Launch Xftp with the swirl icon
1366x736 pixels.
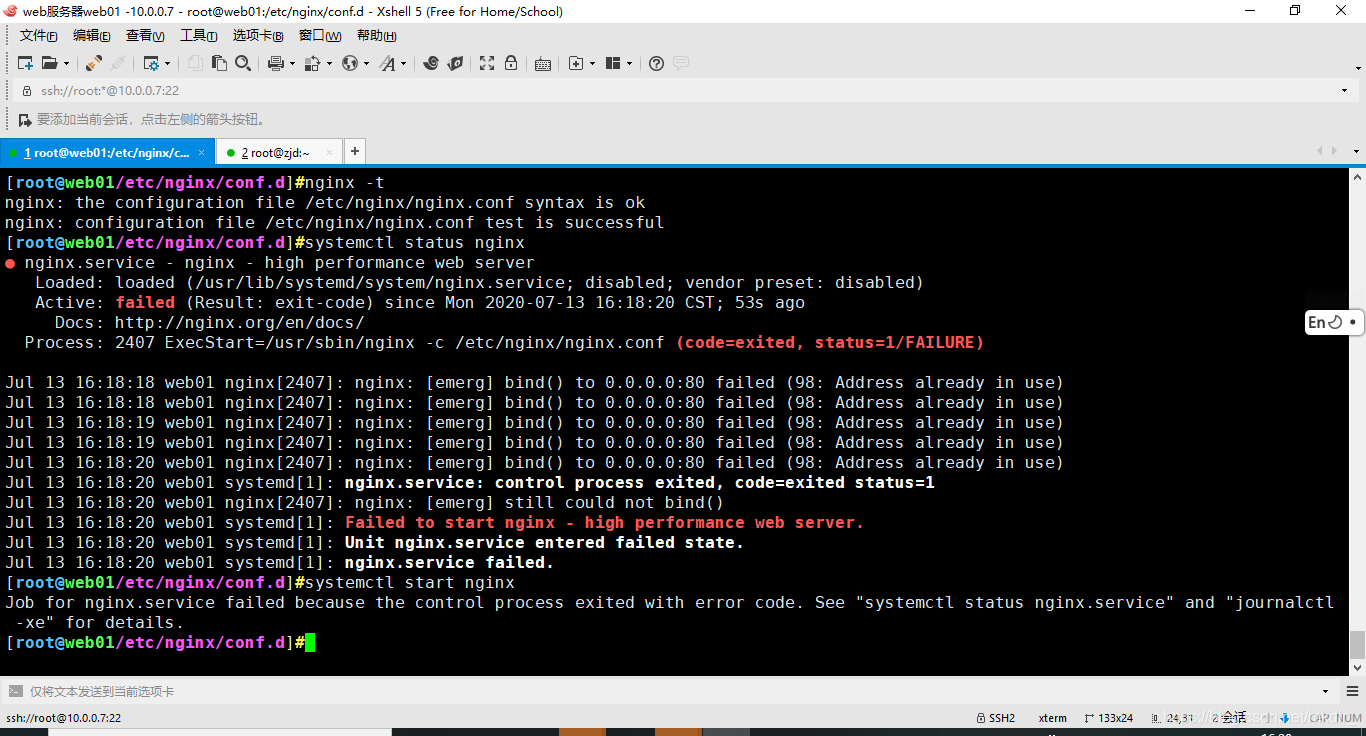click(431, 63)
